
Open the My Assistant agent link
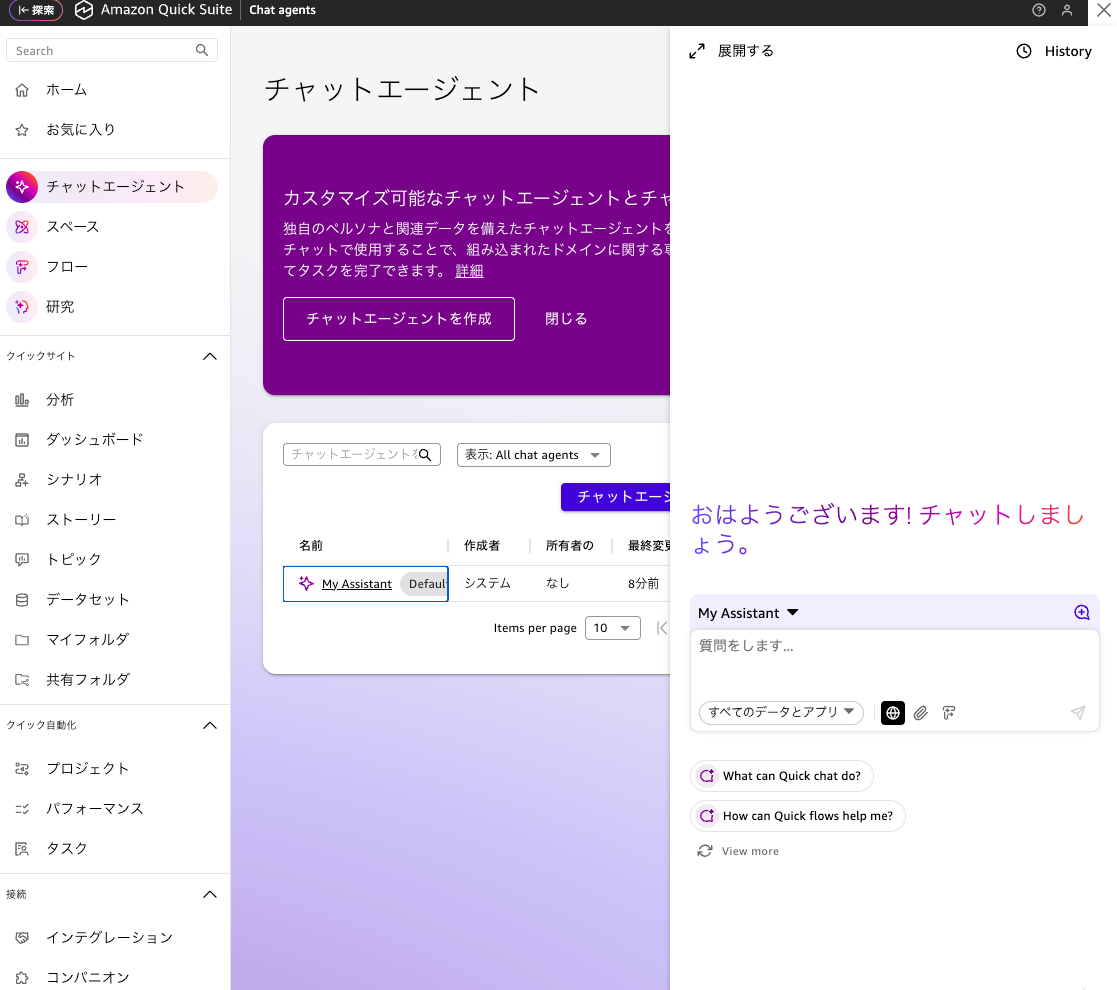tap(356, 584)
